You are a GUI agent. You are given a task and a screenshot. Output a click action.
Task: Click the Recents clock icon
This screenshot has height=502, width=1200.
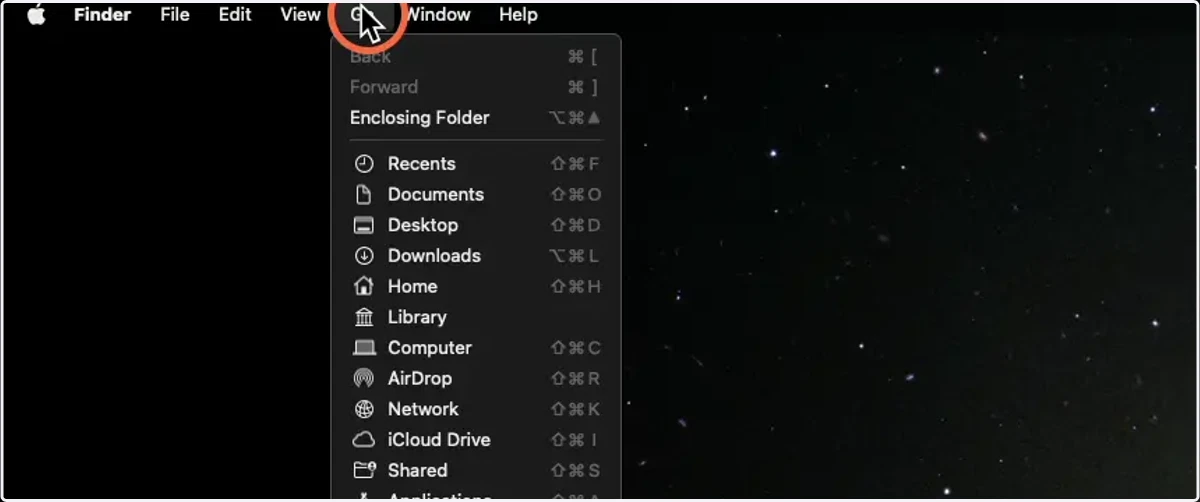[x=364, y=164]
